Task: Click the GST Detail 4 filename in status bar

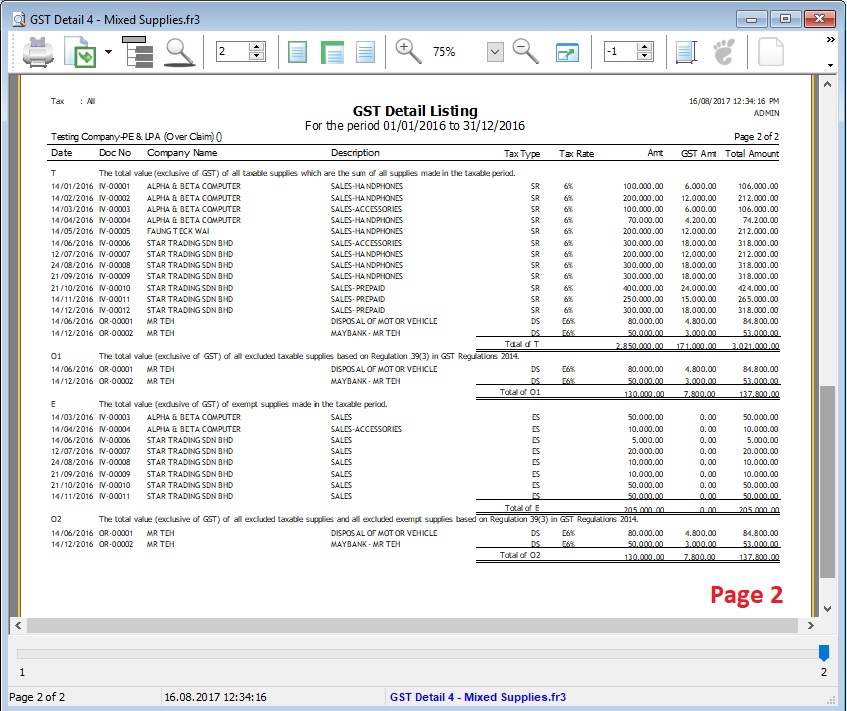Action: pos(478,695)
